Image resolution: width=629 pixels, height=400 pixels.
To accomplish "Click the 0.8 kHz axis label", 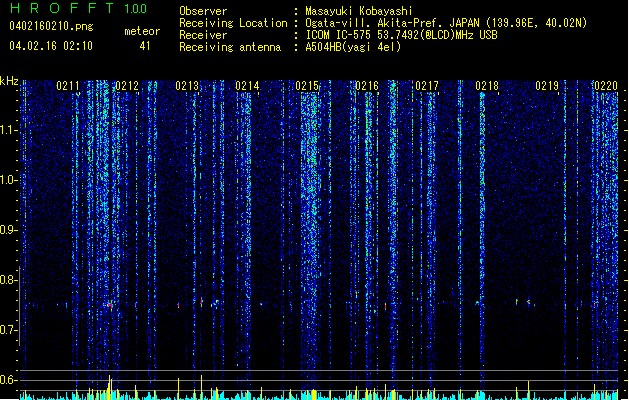I will (8, 280).
